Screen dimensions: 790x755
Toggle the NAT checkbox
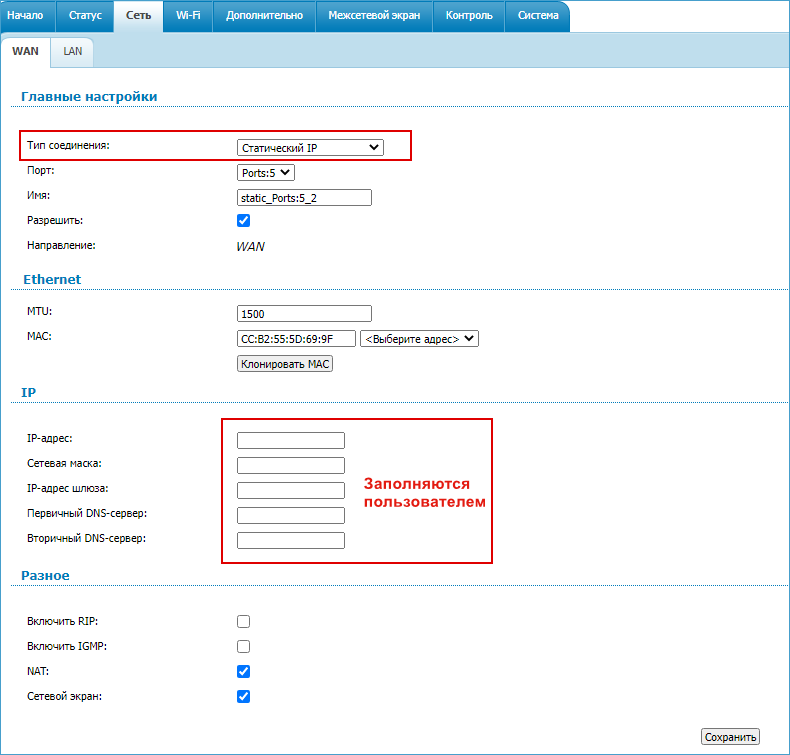click(x=243, y=671)
